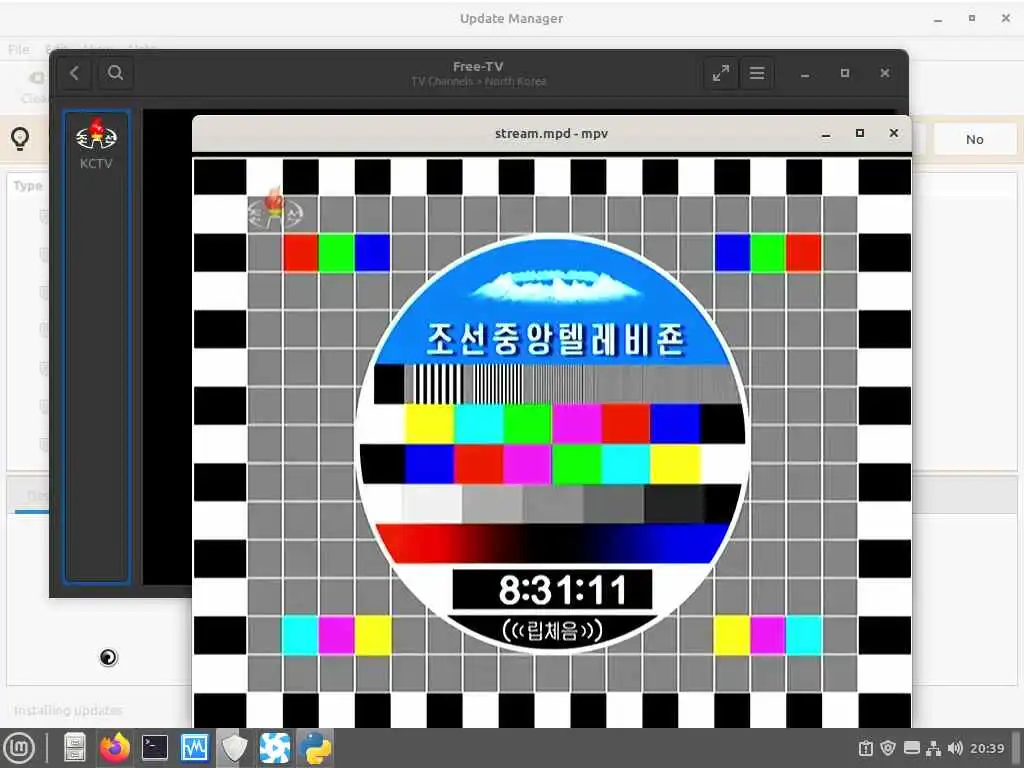Open the Terminal from the panel

(x=155, y=748)
